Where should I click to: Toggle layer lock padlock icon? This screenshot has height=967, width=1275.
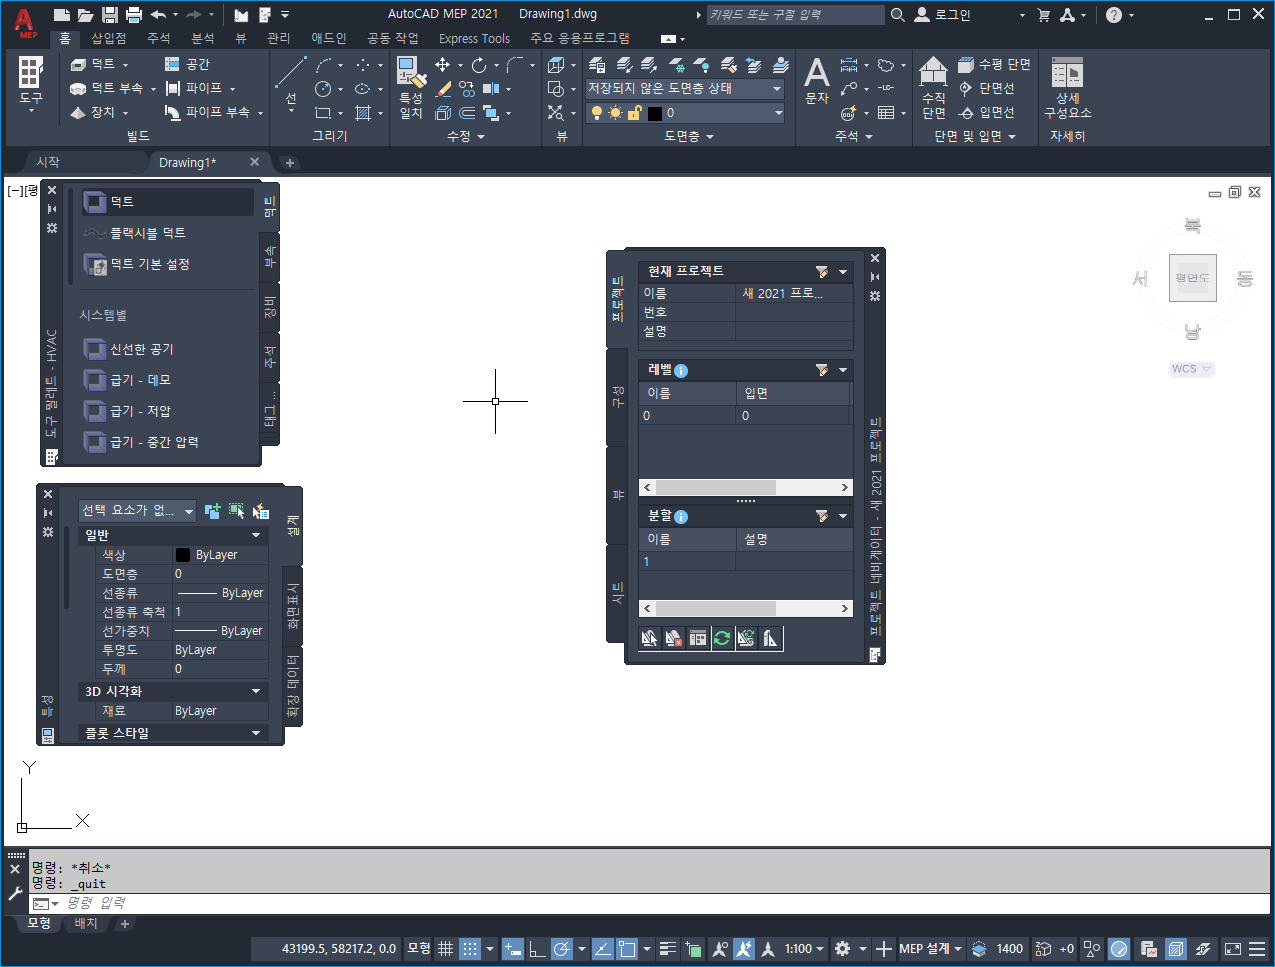pos(634,113)
